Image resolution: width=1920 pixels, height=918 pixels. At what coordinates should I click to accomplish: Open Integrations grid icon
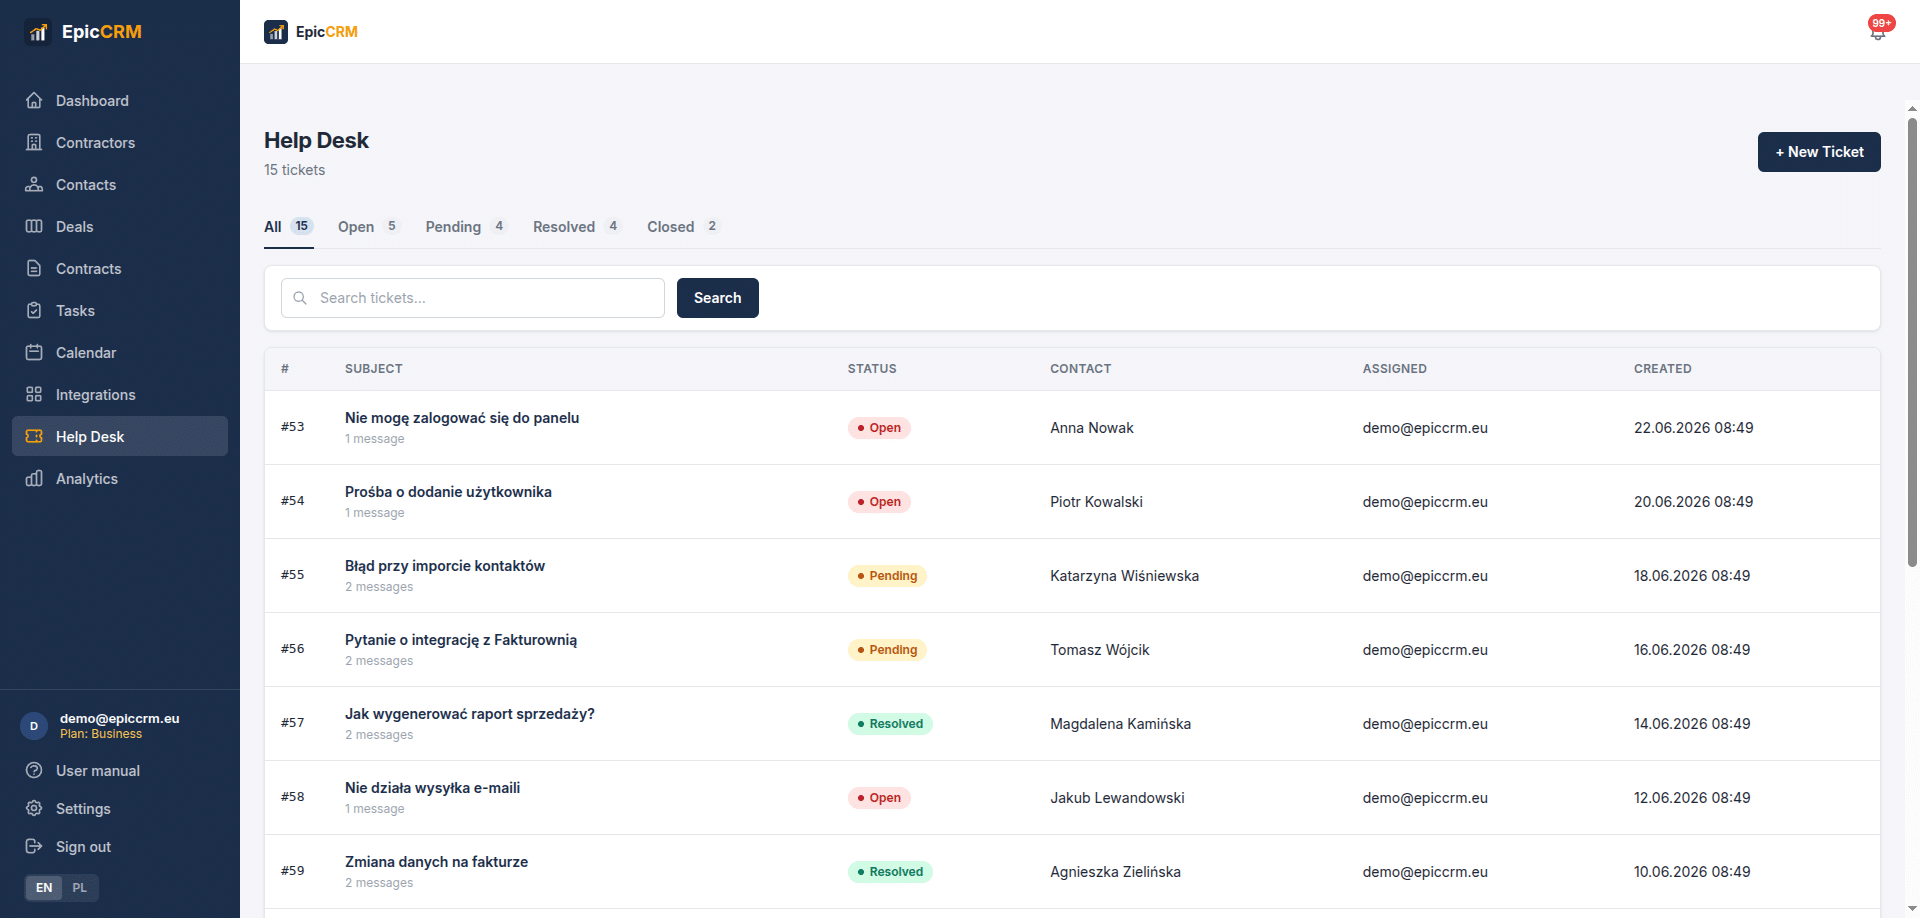point(34,394)
